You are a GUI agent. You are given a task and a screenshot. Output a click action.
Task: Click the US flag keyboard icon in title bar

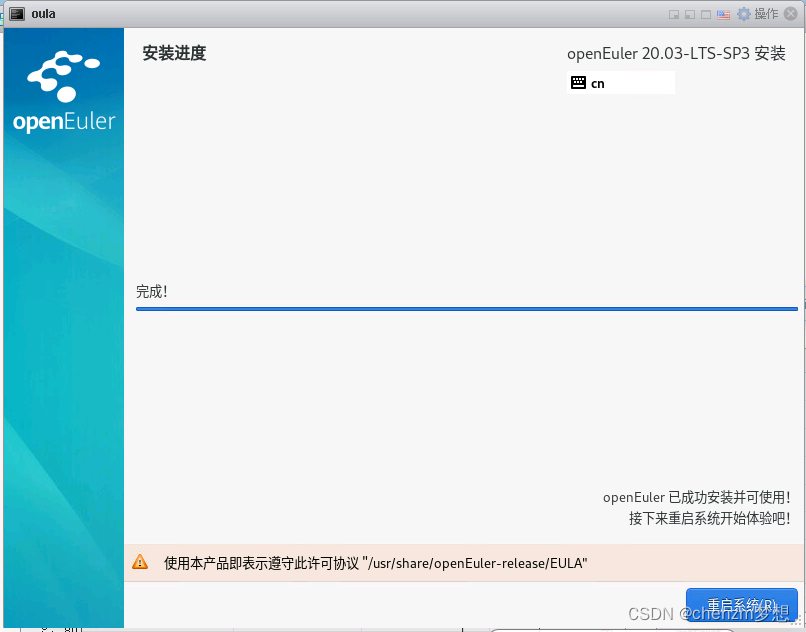pyautogui.click(x=723, y=15)
